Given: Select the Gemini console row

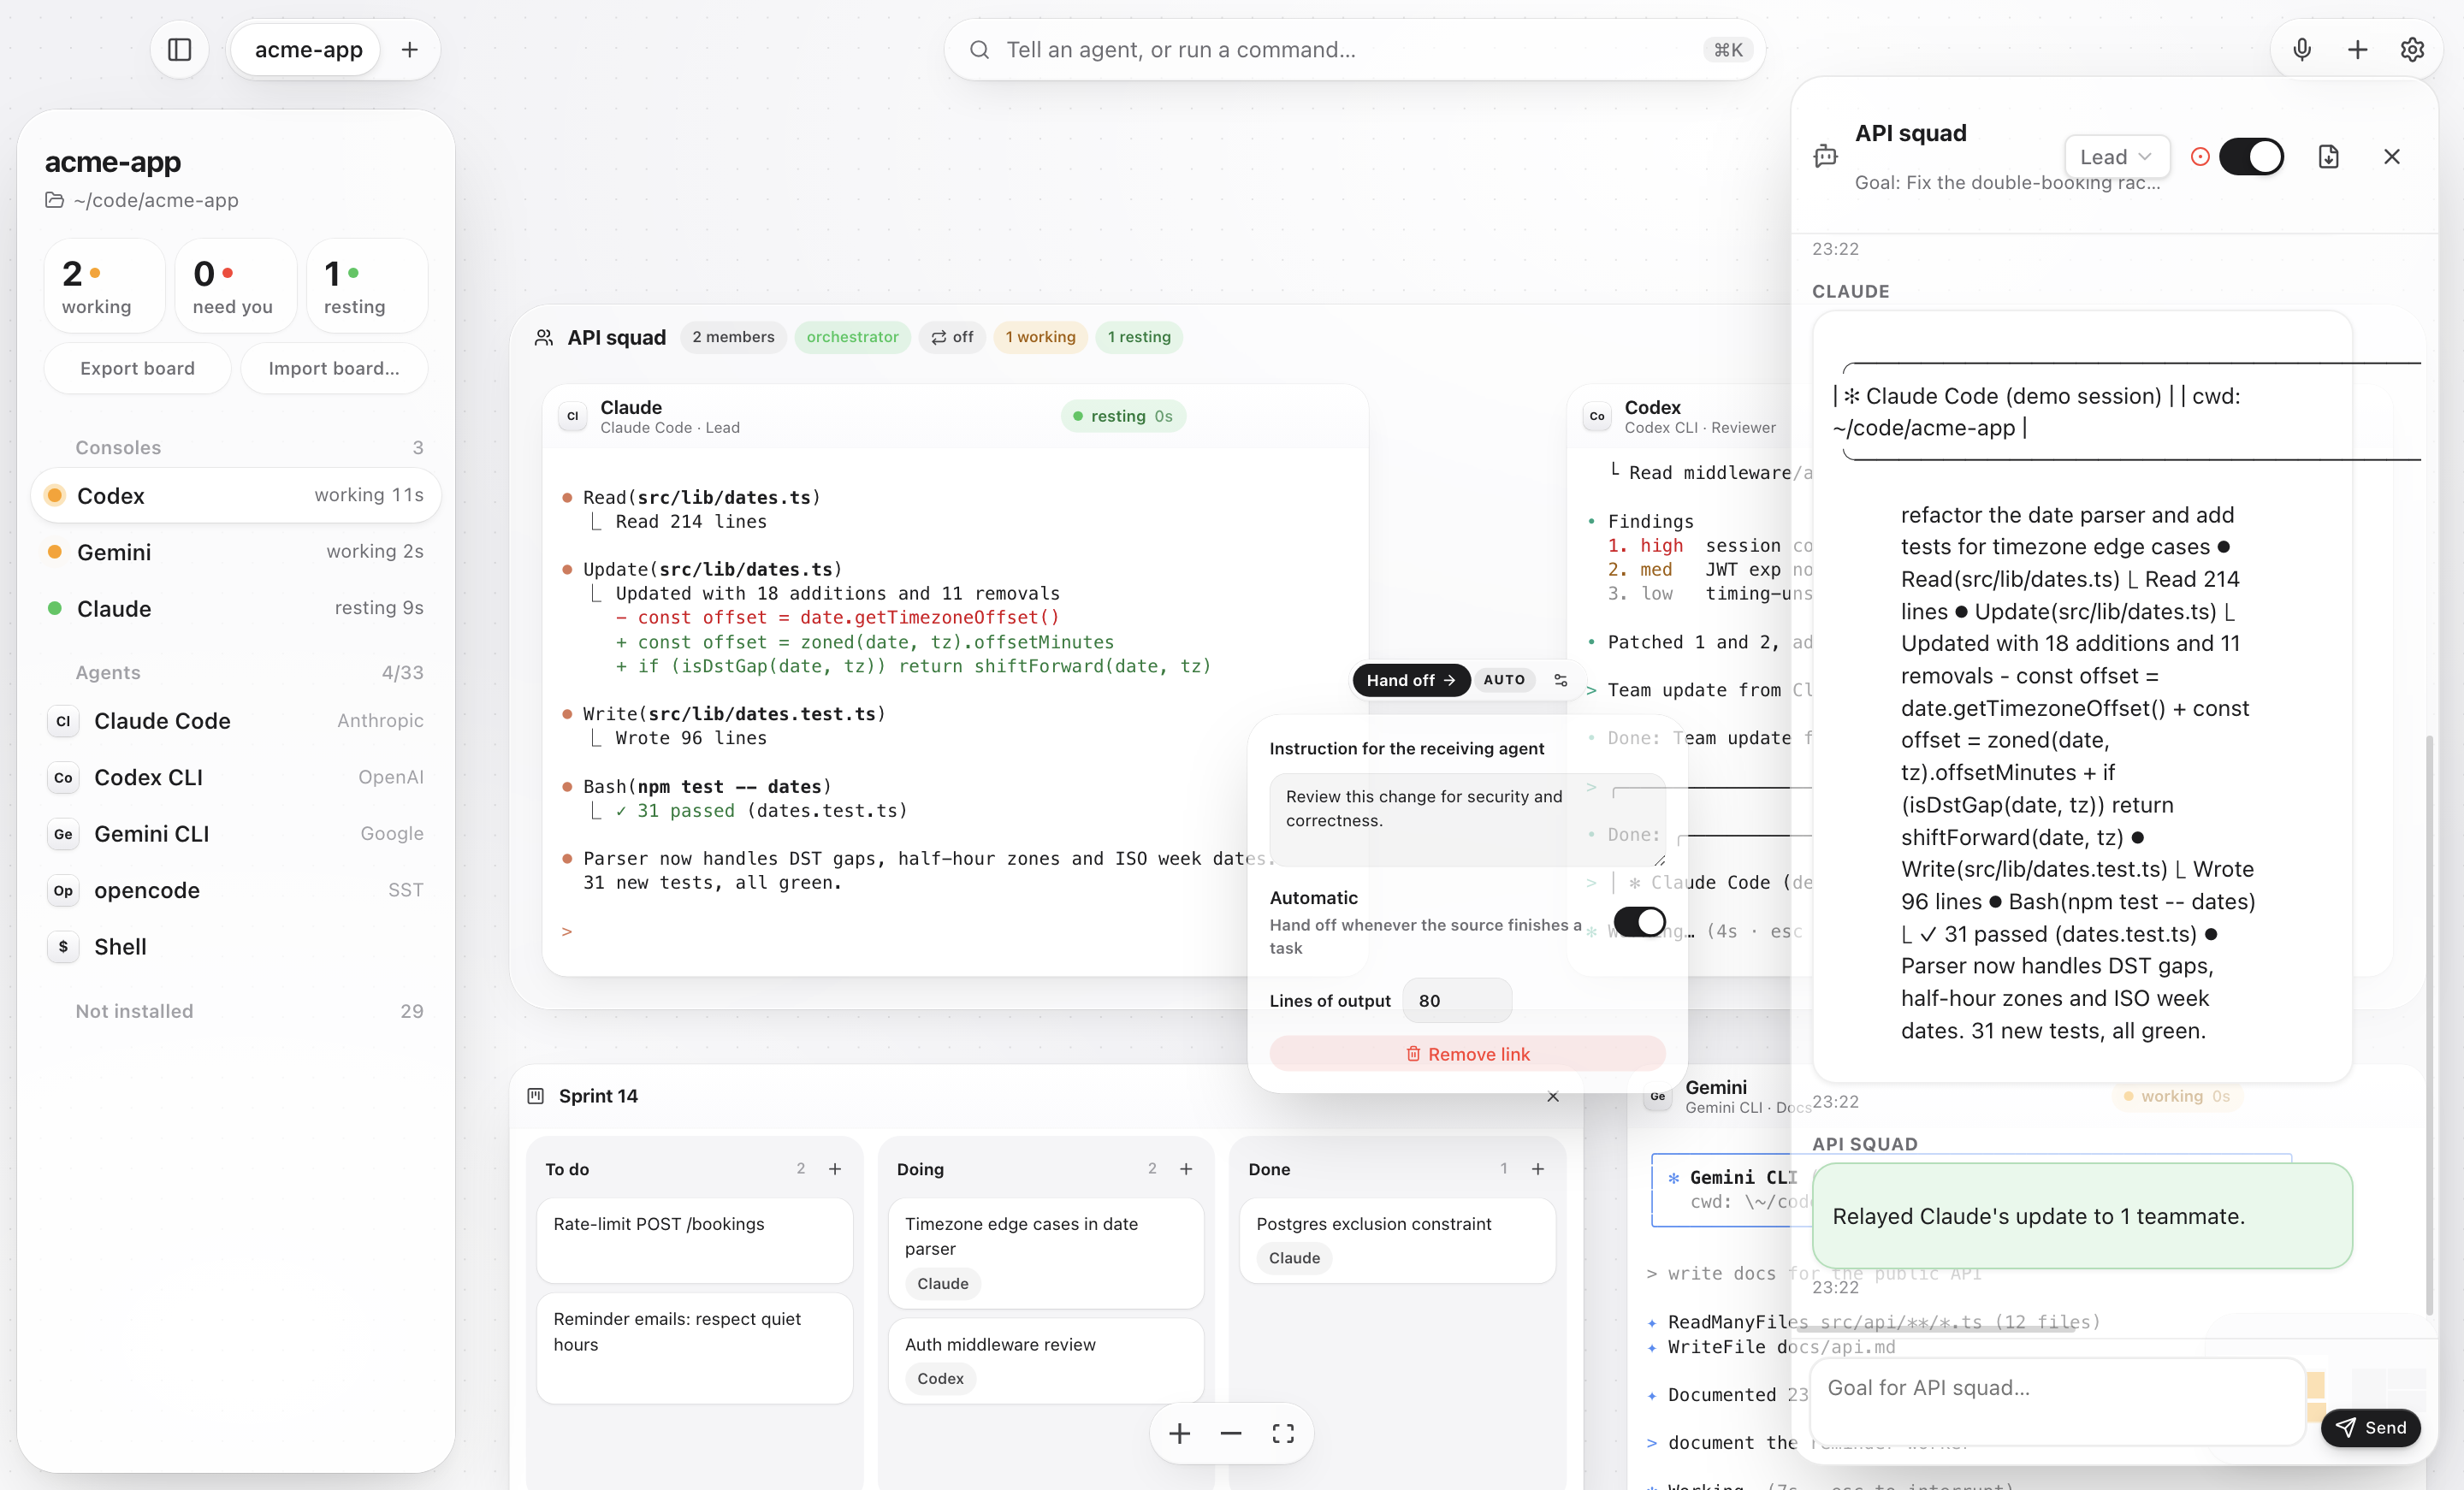Looking at the screenshot, I should tap(236, 552).
